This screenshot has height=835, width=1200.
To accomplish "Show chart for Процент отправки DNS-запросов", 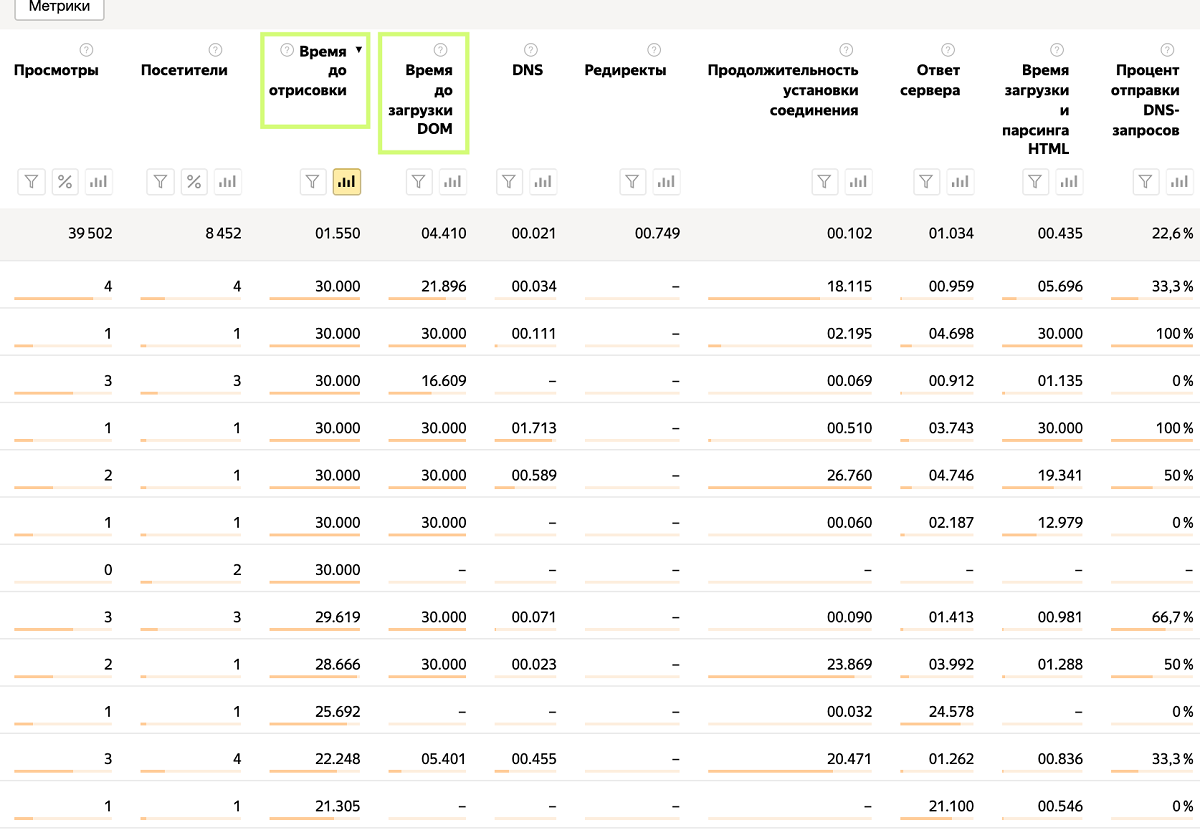I will point(1180,181).
